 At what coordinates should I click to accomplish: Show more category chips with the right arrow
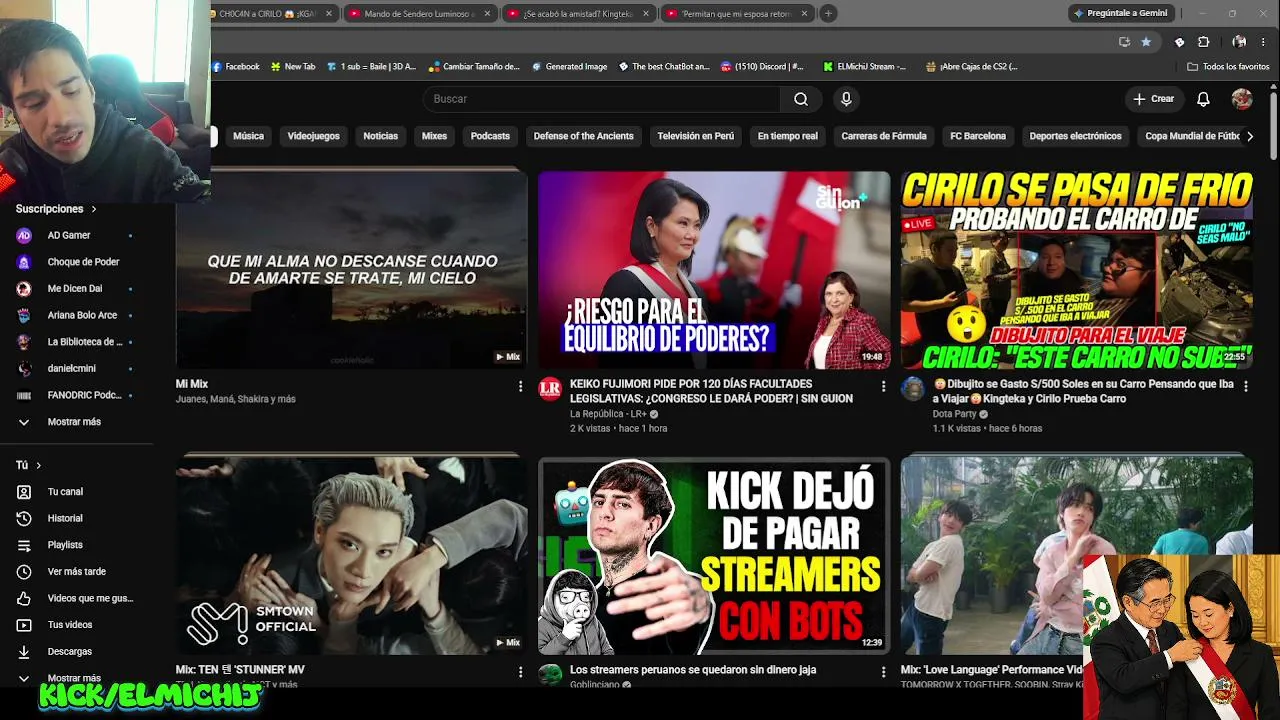click(1249, 136)
